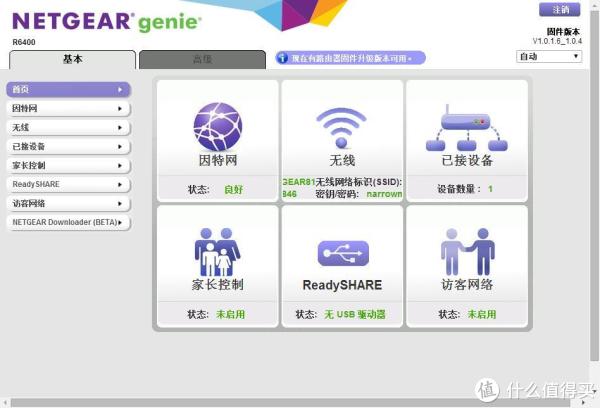Viewport: 600px width, 408px height.
Task: Click the firmware upgrade available notice
Action: [x=351, y=58]
